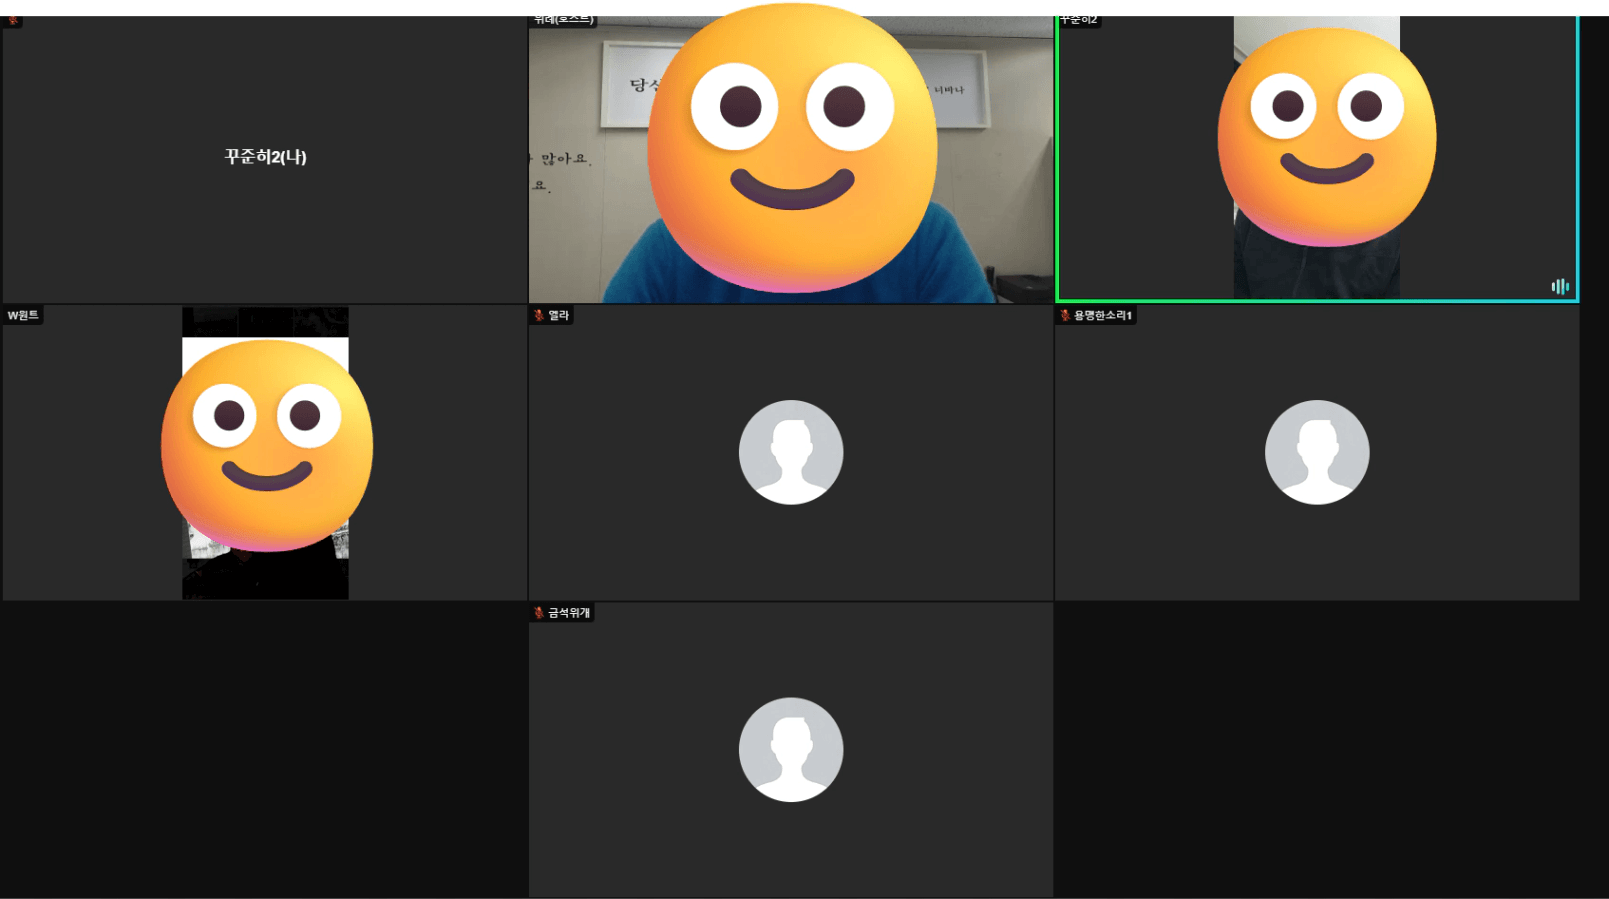This screenshot has width=1609, height=899.
Task: Click the 멜라 name label
Action: point(558,316)
